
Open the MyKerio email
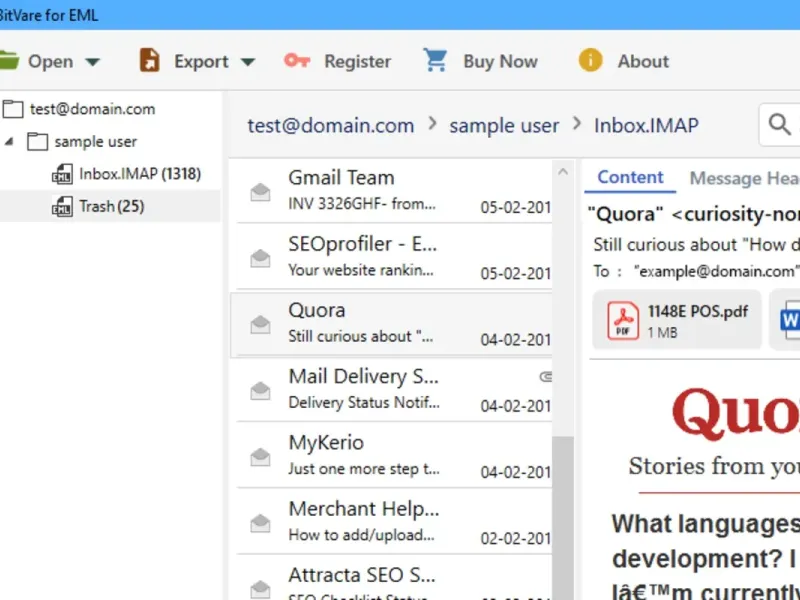click(393, 456)
